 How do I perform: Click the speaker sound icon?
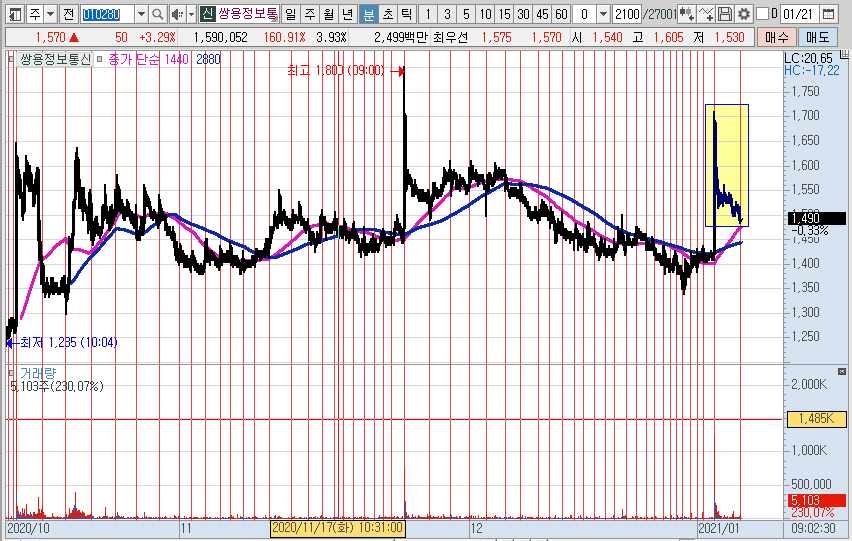175,14
